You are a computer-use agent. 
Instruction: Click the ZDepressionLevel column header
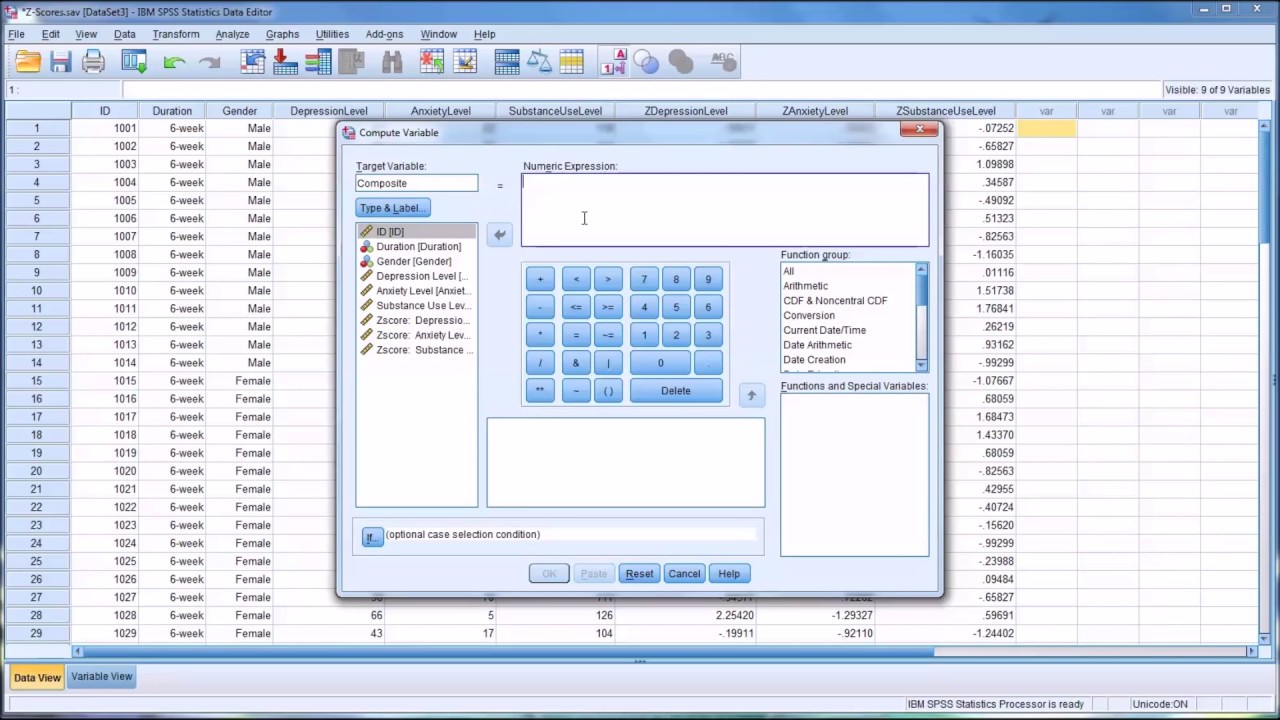pyautogui.click(x=686, y=111)
